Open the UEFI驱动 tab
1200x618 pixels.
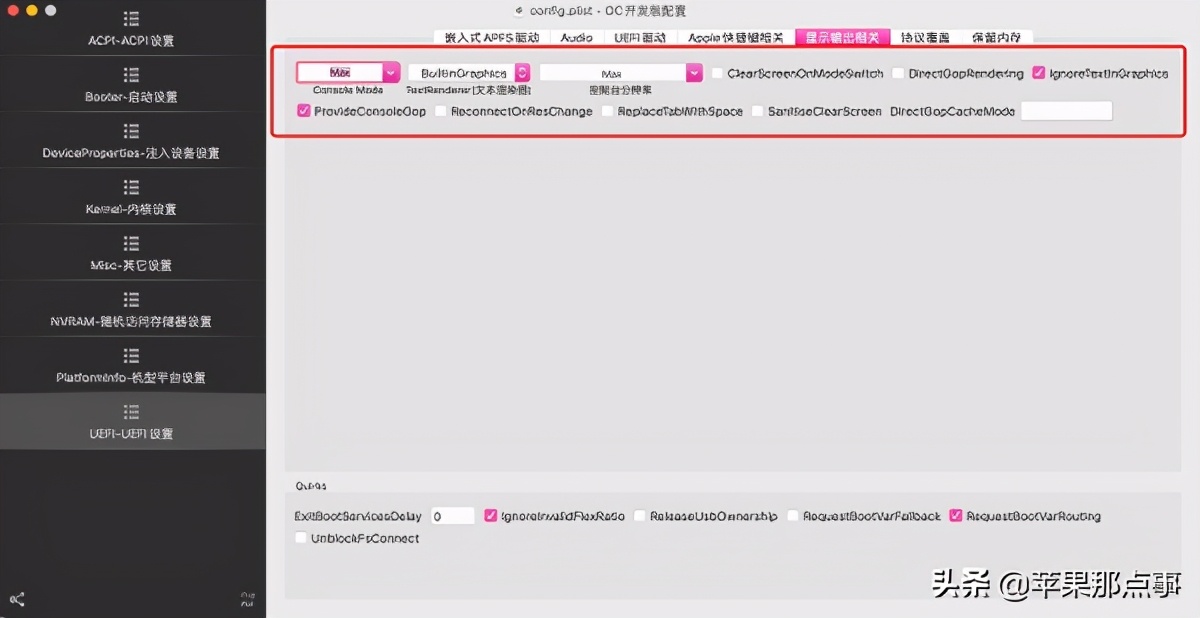[x=641, y=37]
